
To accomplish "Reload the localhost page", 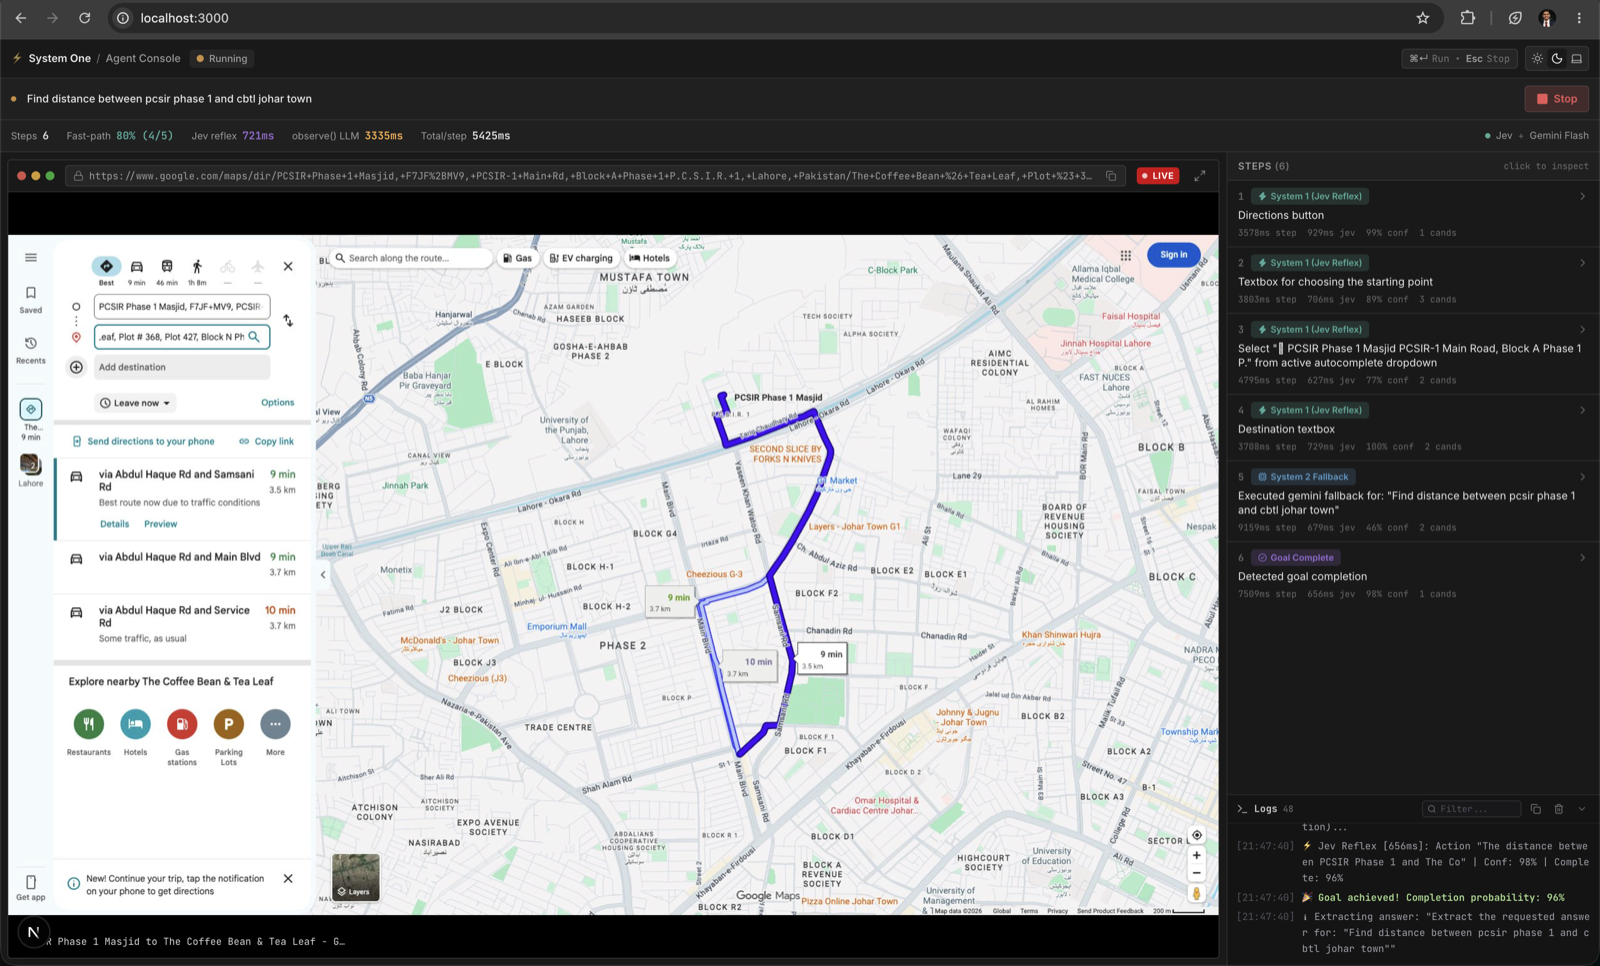I will (x=85, y=18).
